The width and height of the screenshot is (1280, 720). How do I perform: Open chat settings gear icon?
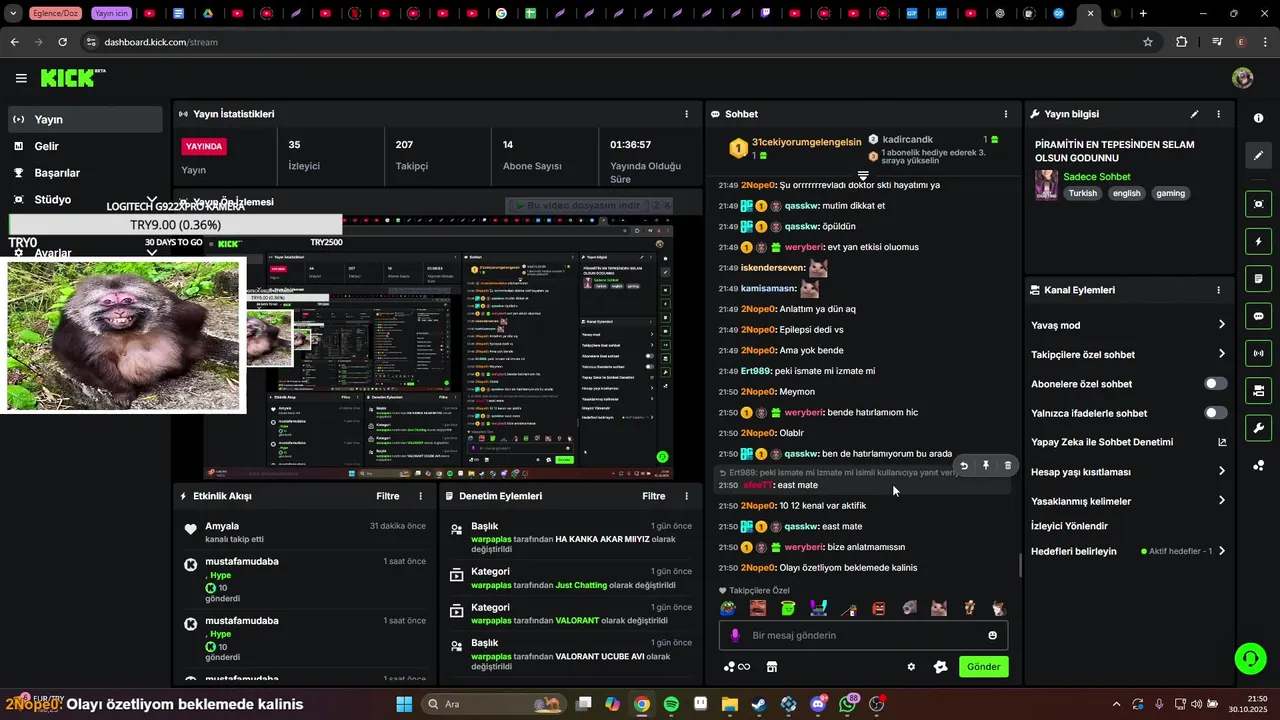pos(911,667)
